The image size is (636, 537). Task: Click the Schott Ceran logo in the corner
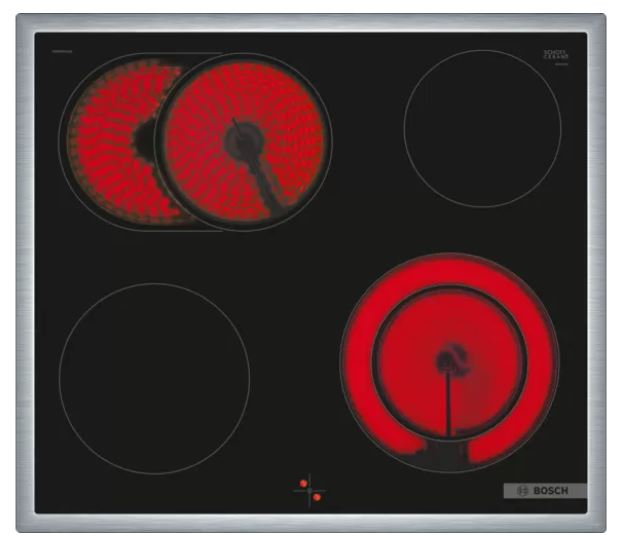tap(556, 55)
